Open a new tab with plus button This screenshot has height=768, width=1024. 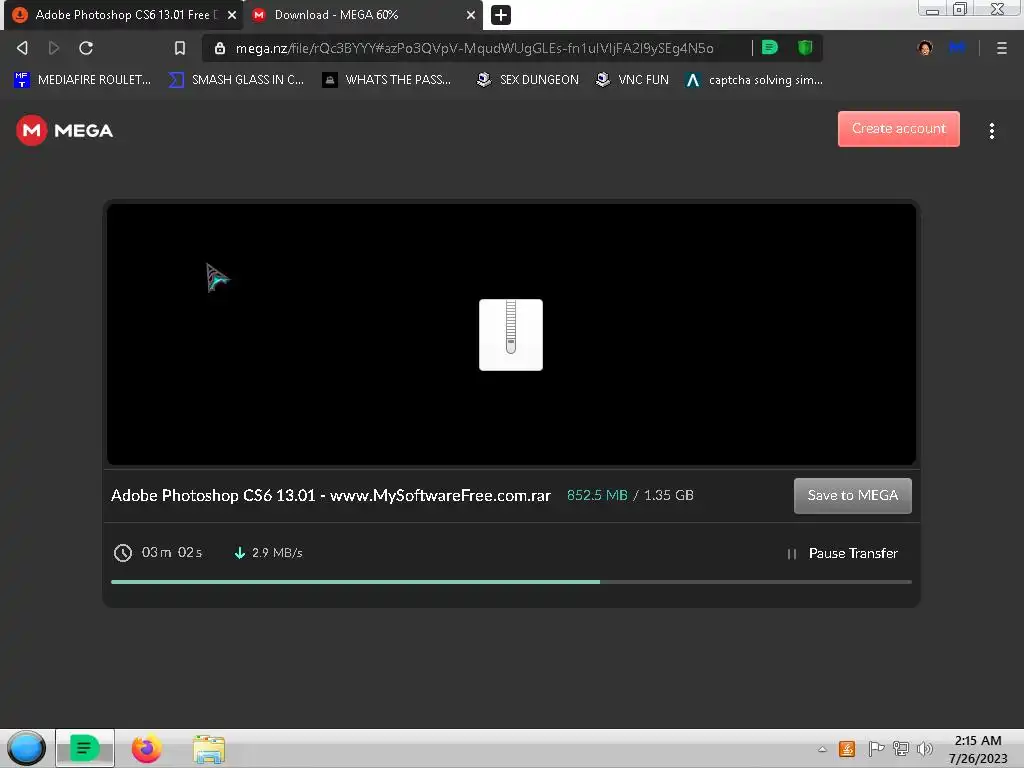point(501,15)
